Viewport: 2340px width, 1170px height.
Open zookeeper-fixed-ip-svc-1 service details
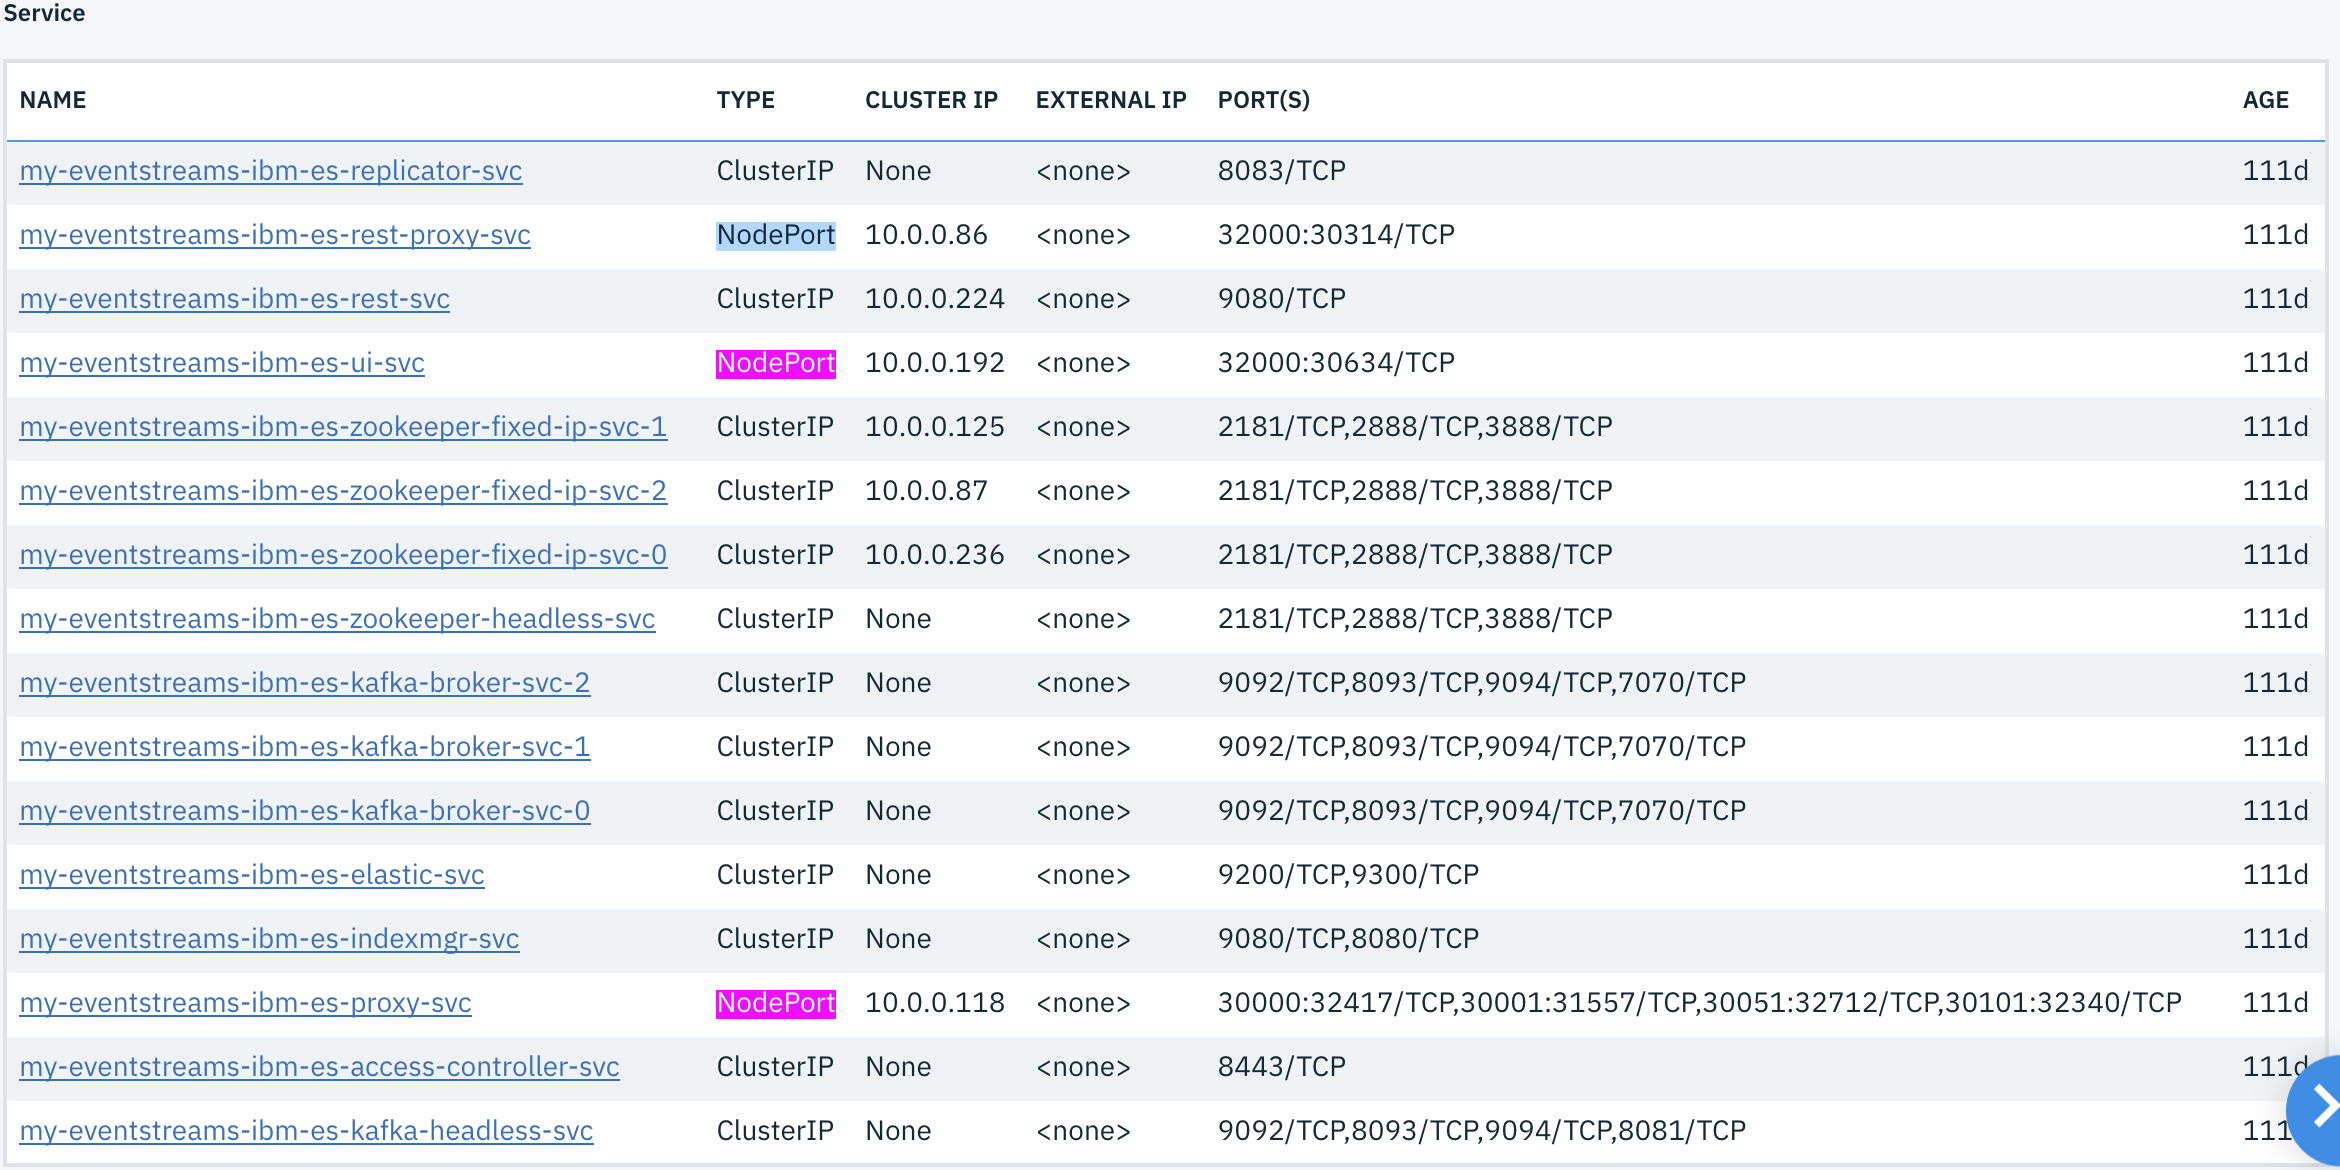pos(343,426)
